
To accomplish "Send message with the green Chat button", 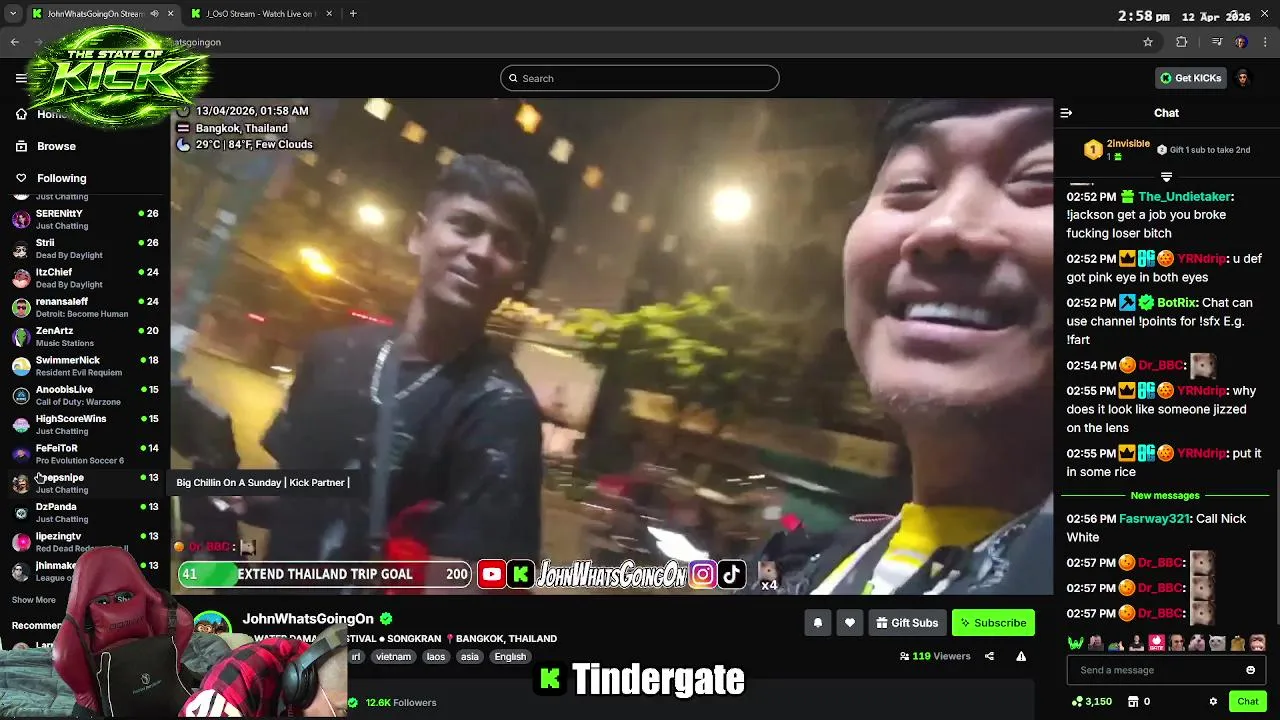I will 1247,702.
